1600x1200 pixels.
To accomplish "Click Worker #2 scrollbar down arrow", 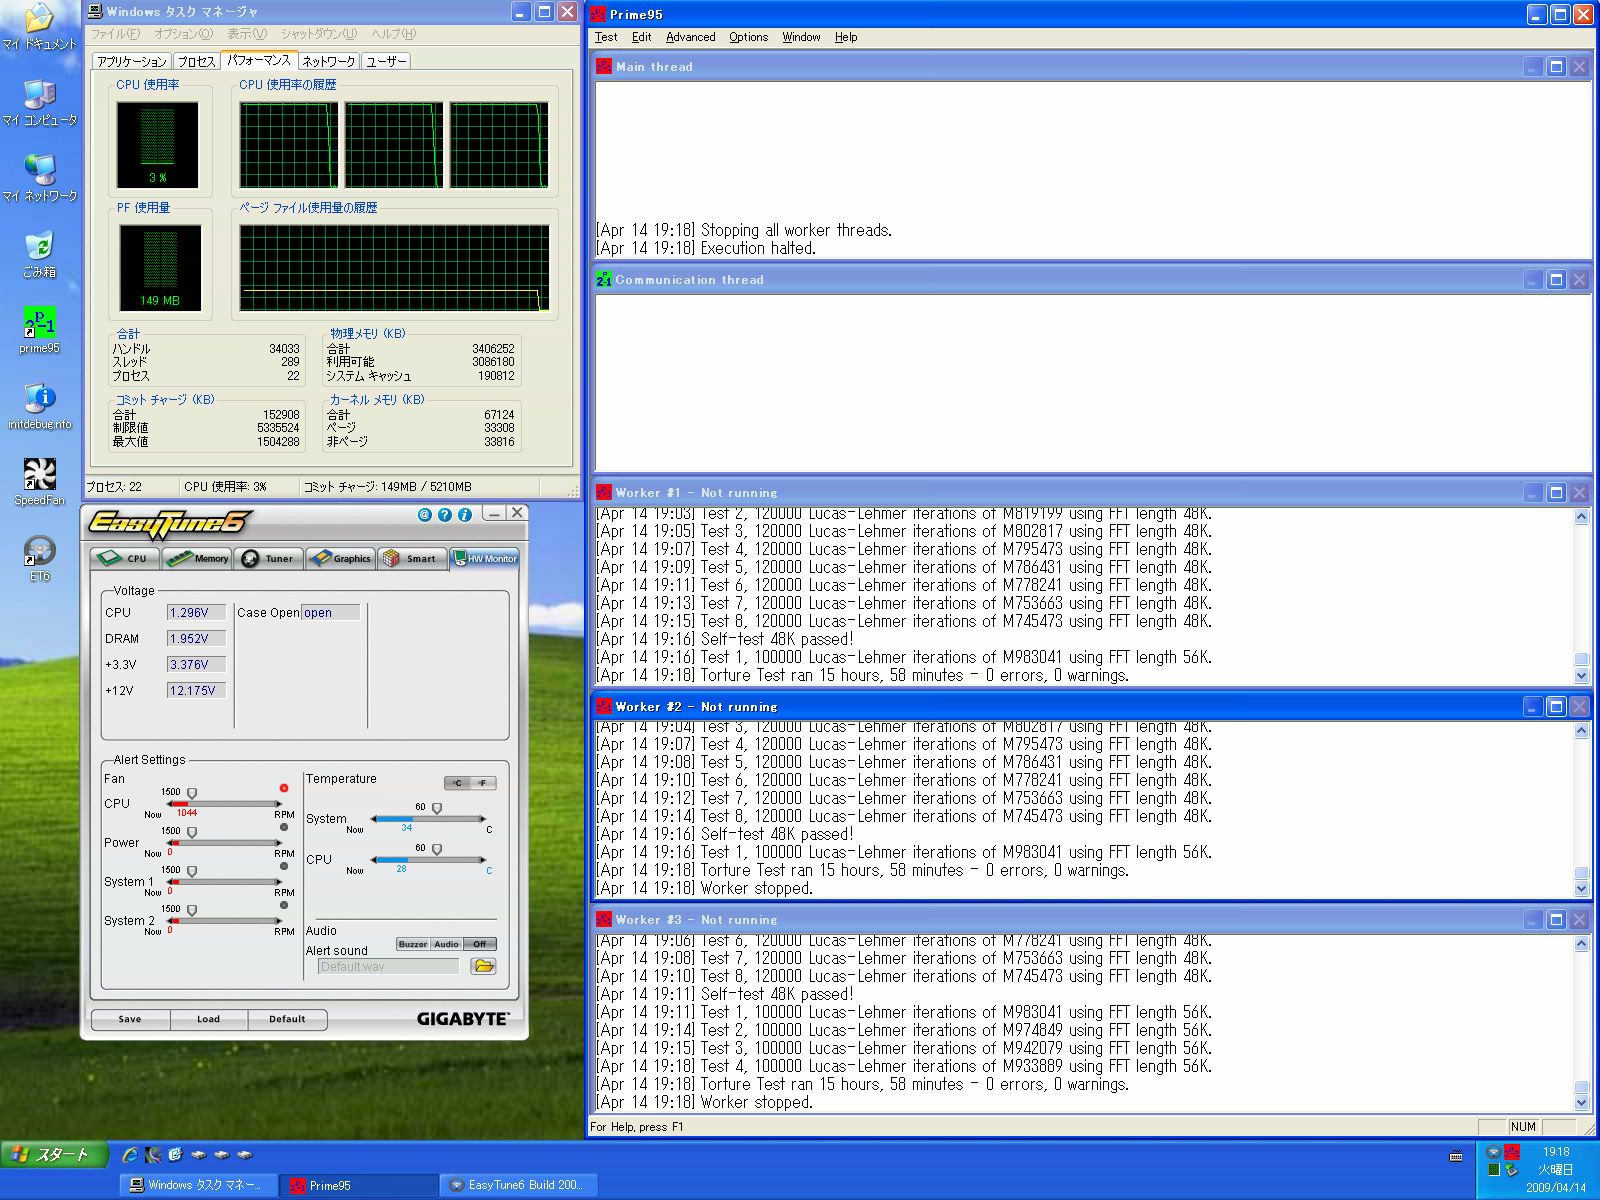I will (x=1581, y=889).
